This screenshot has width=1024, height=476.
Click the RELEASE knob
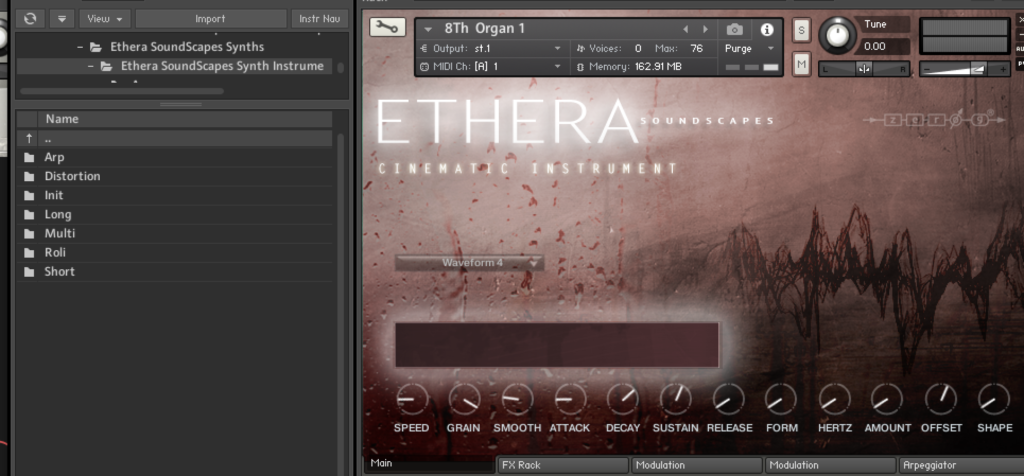(729, 400)
